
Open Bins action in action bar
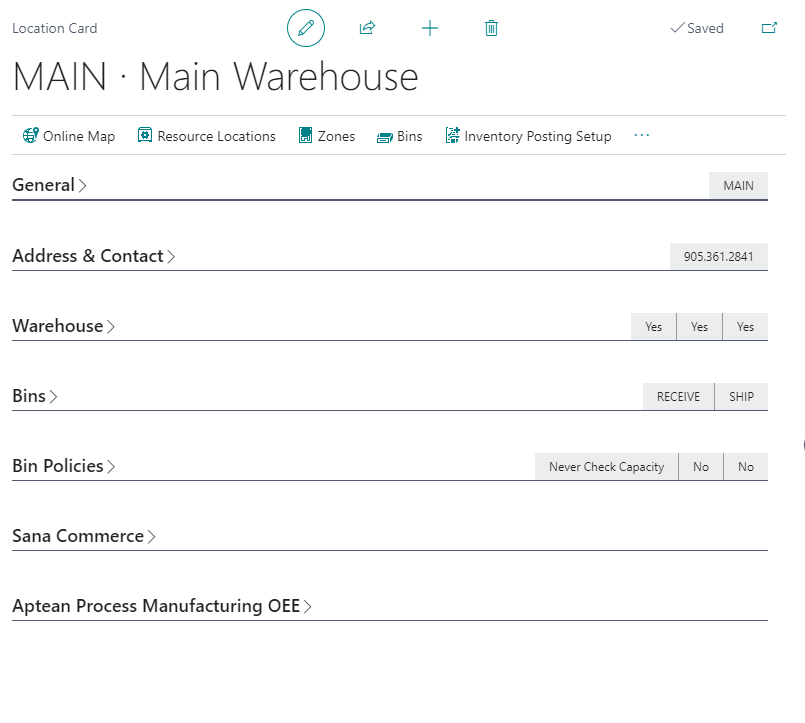pos(400,136)
